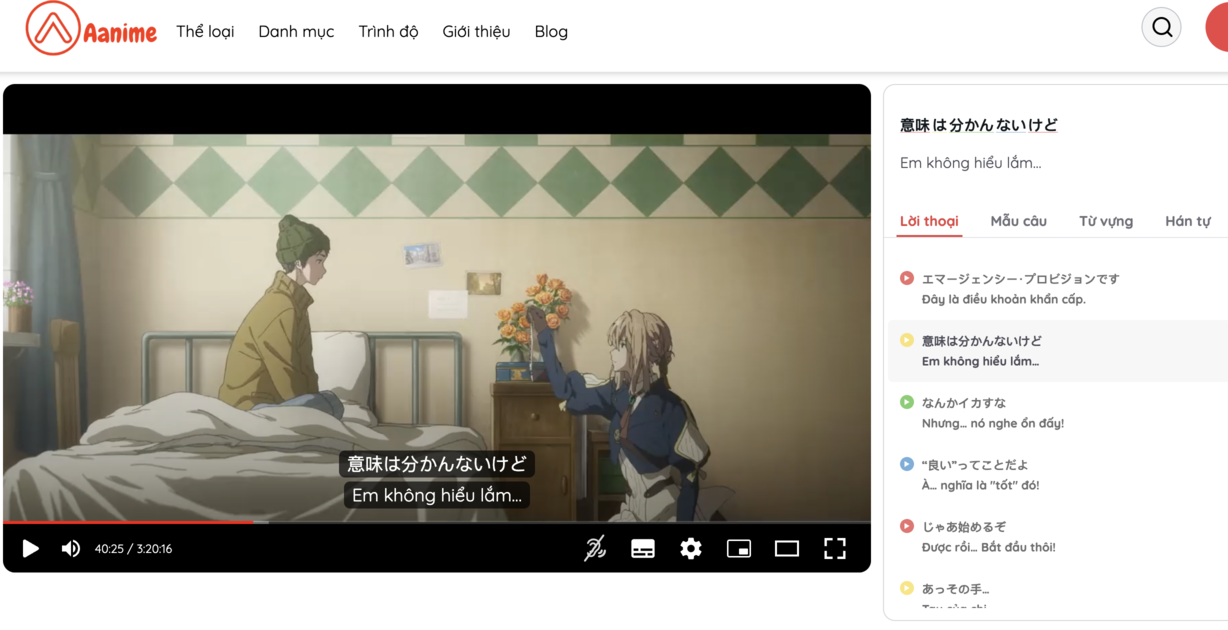
Task: Expand the Danh mục menu
Action: 296,31
